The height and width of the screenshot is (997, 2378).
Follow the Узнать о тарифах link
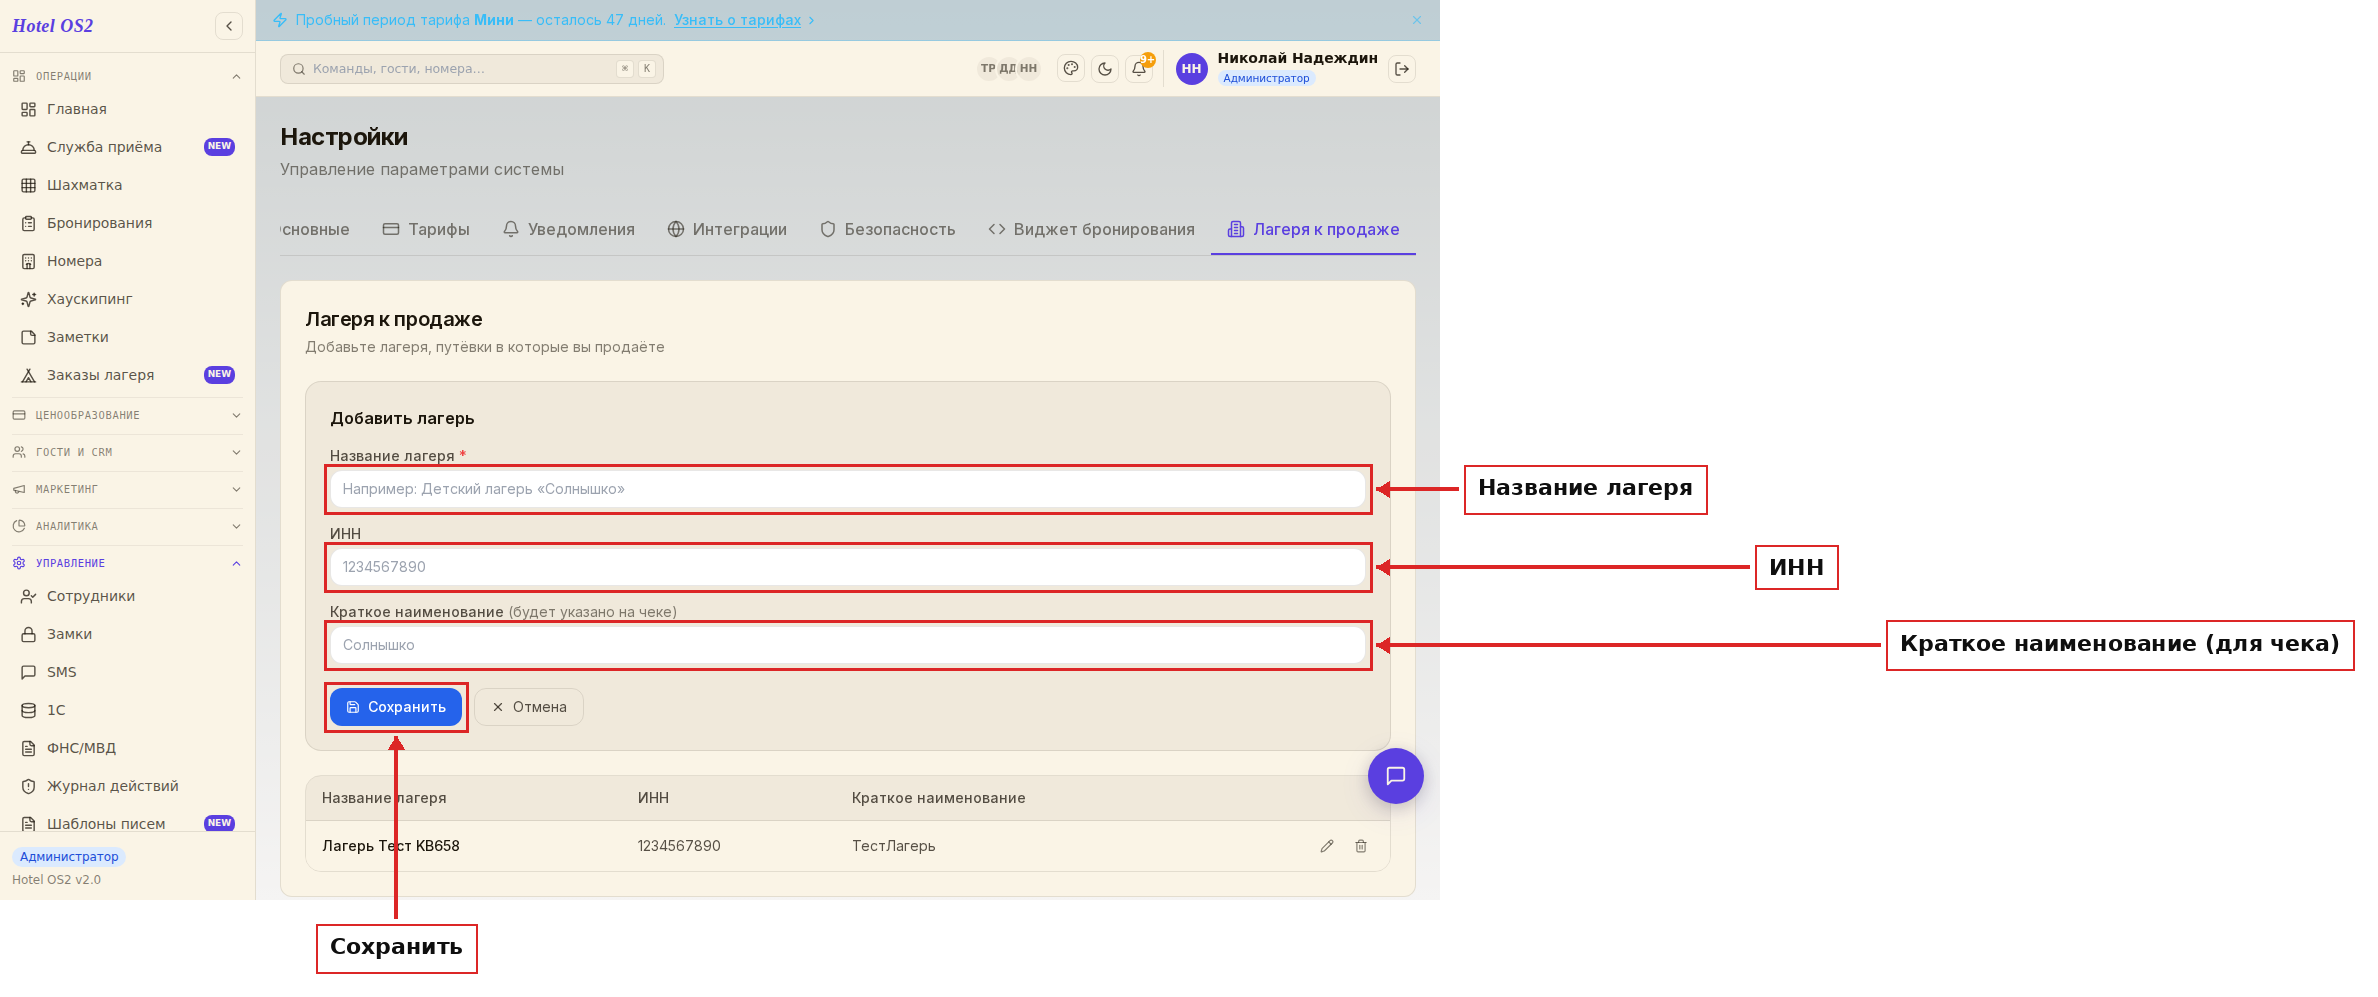click(737, 20)
